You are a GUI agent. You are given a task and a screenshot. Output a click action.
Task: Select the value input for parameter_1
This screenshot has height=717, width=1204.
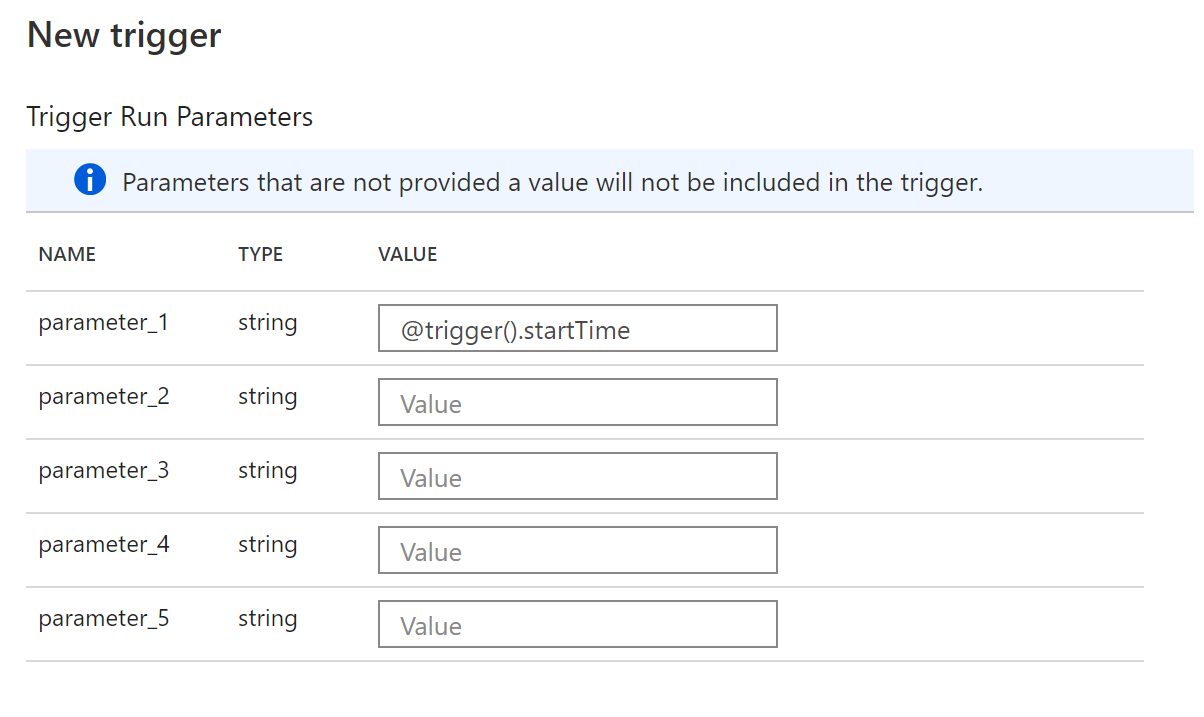(578, 328)
